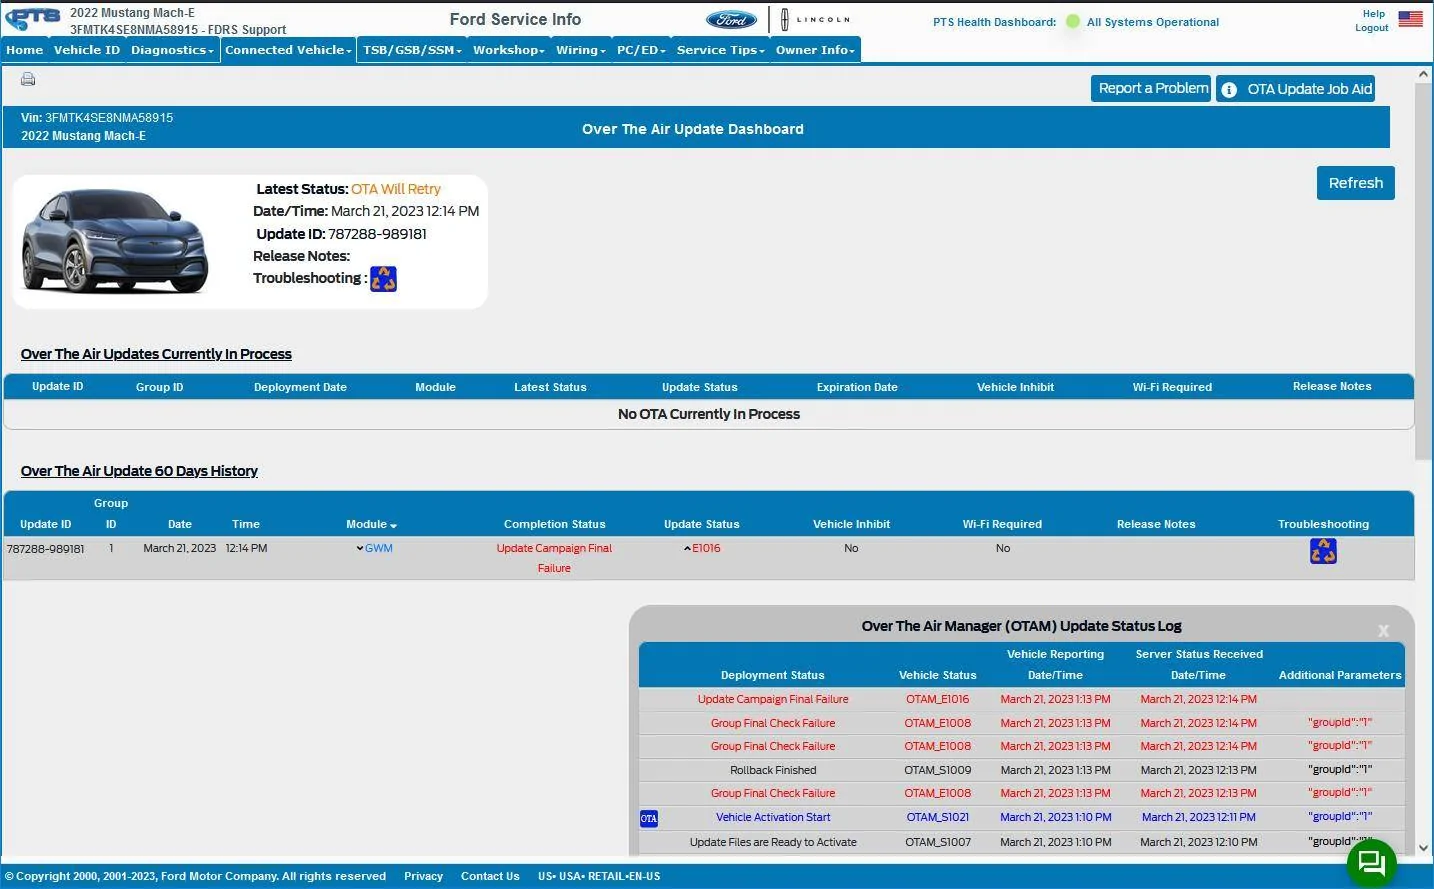The image size is (1434, 889).
Task: Open the live chat bubble icon
Action: [x=1371, y=862]
